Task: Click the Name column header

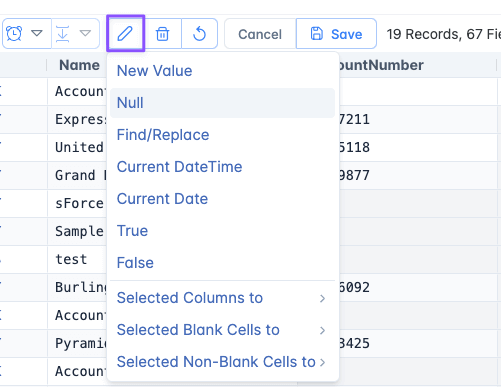Action: (x=79, y=65)
